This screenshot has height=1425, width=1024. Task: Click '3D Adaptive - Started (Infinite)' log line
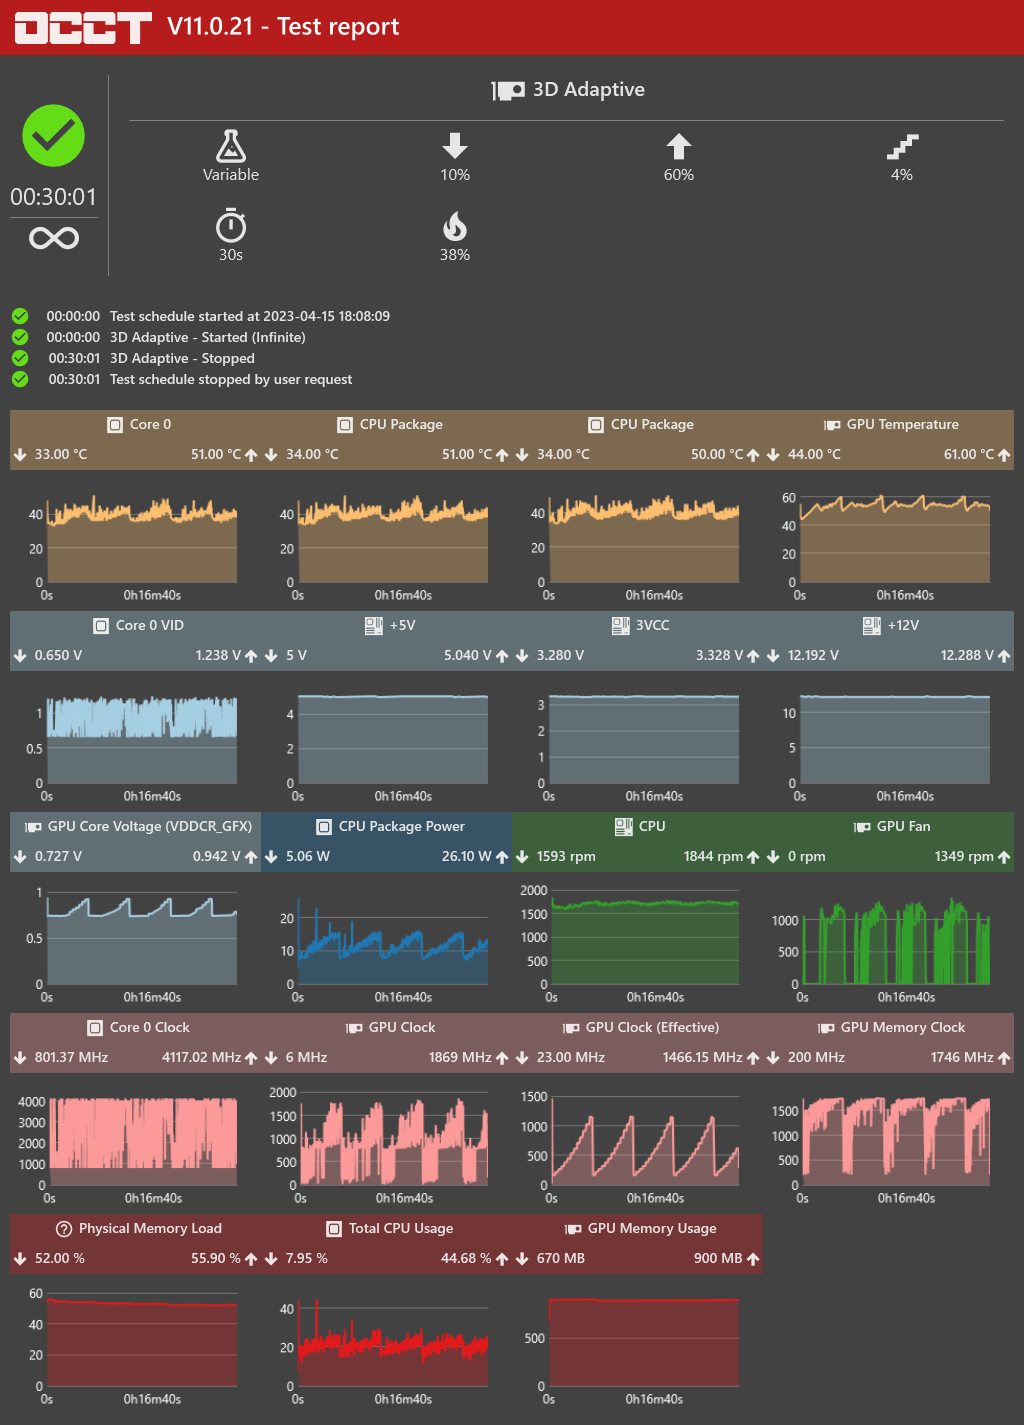tap(208, 338)
